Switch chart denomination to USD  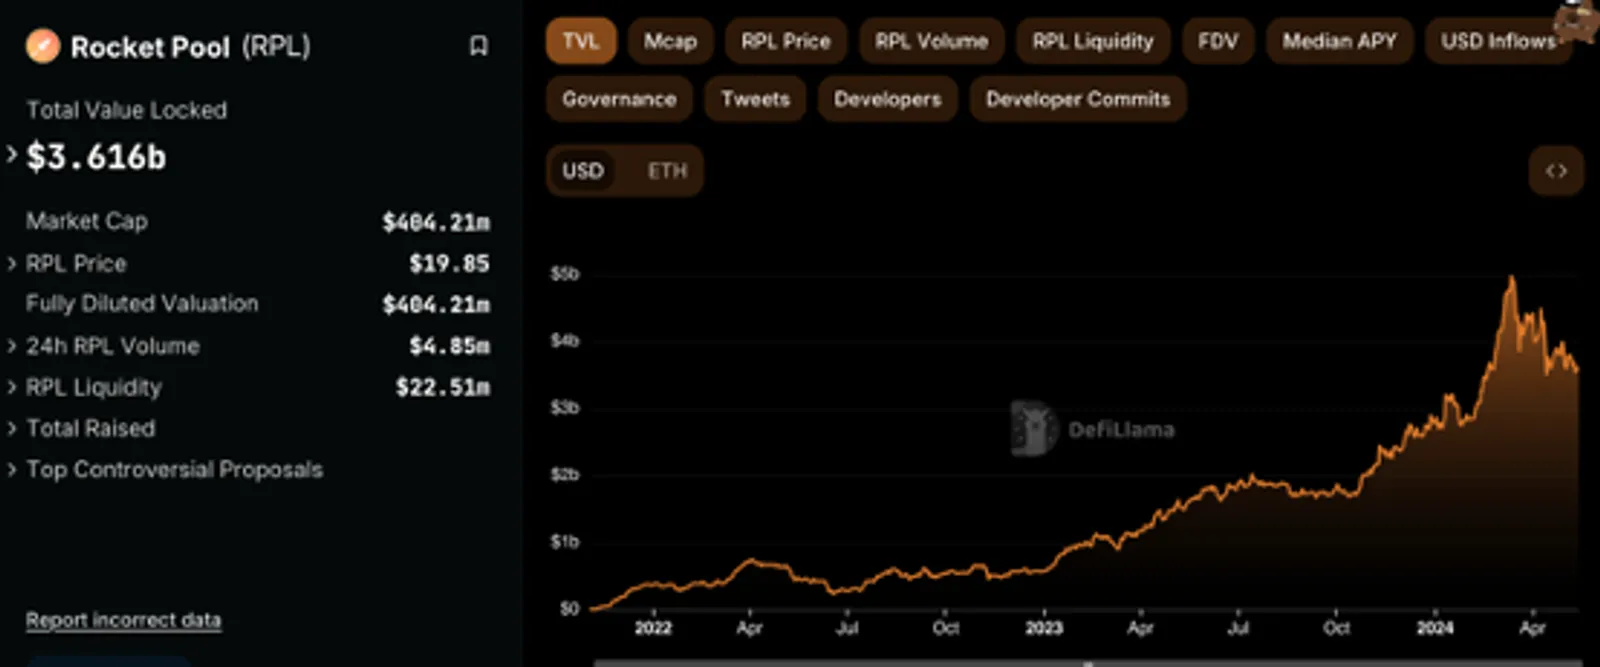[x=583, y=171]
